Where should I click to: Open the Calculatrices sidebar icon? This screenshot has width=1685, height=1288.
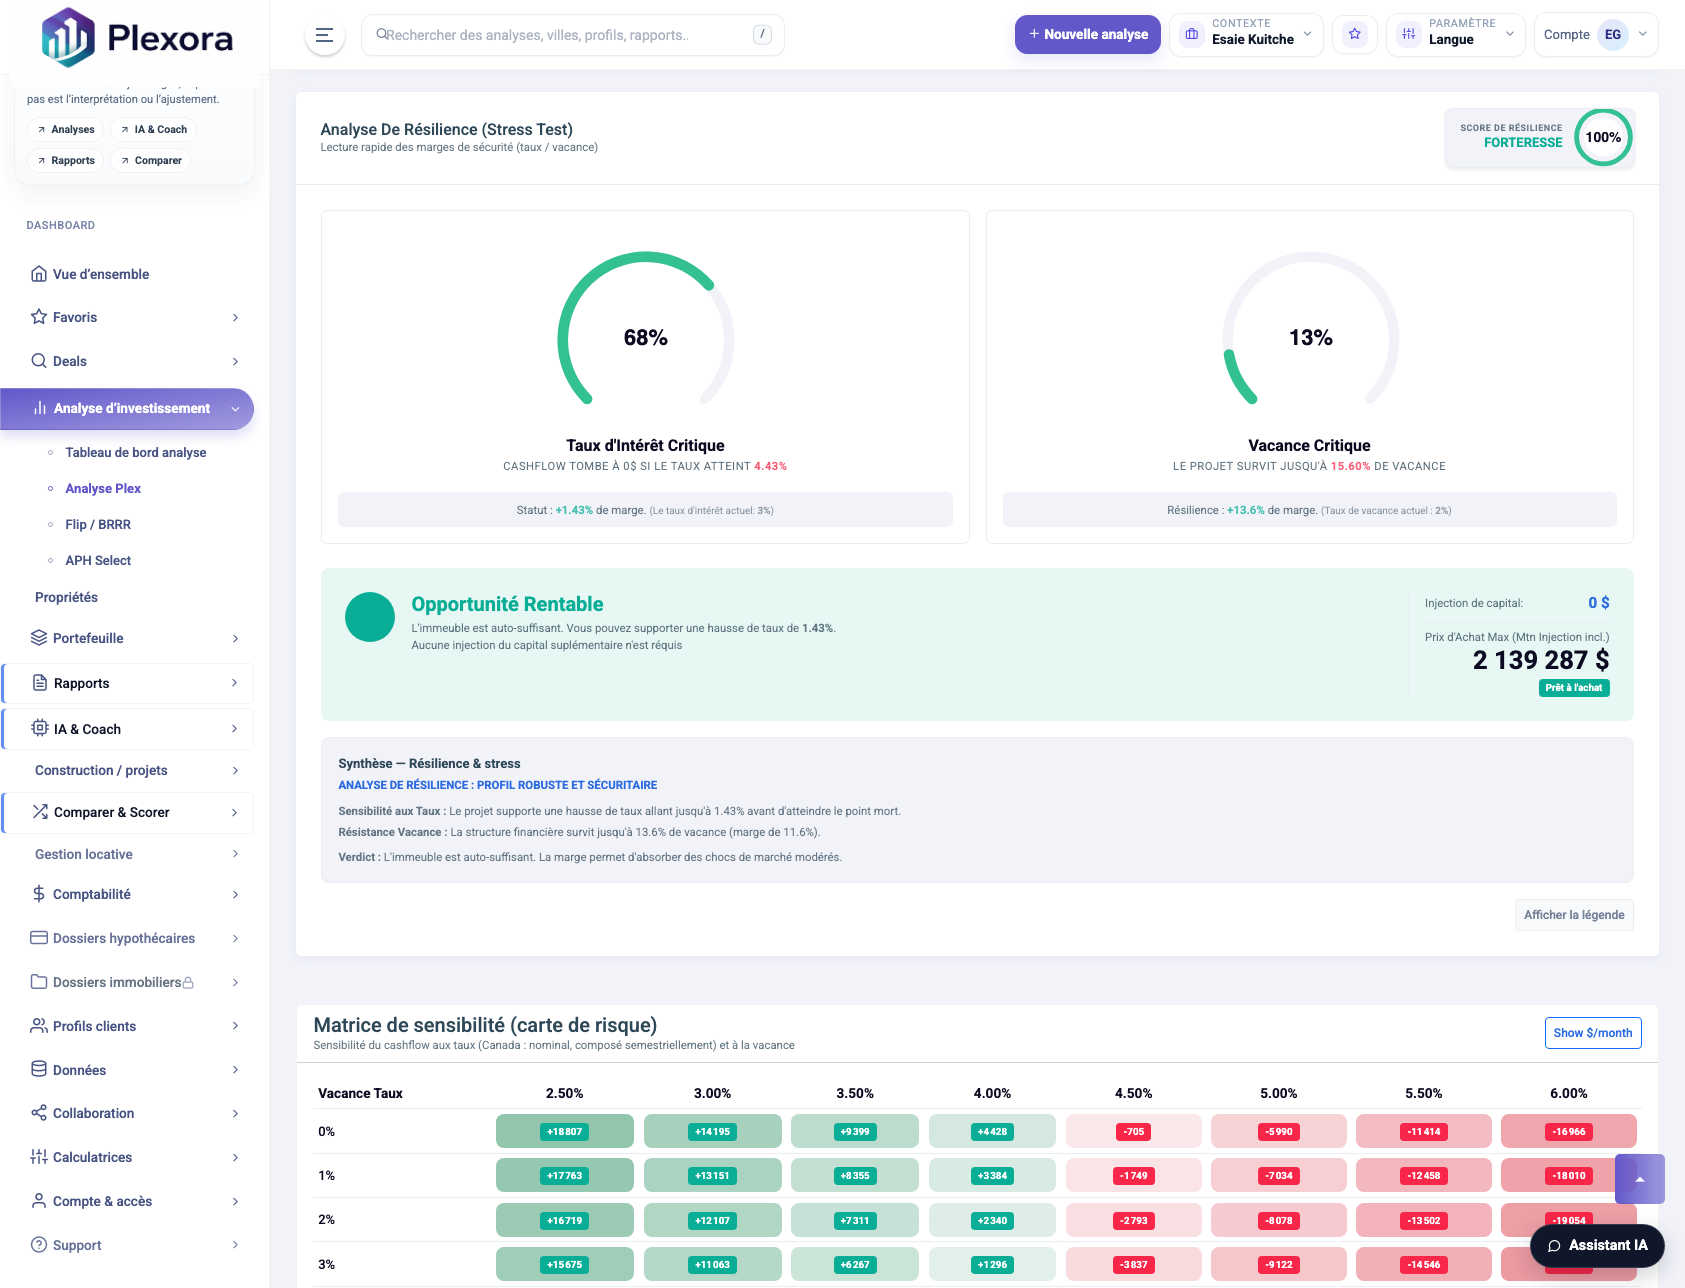click(38, 1157)
